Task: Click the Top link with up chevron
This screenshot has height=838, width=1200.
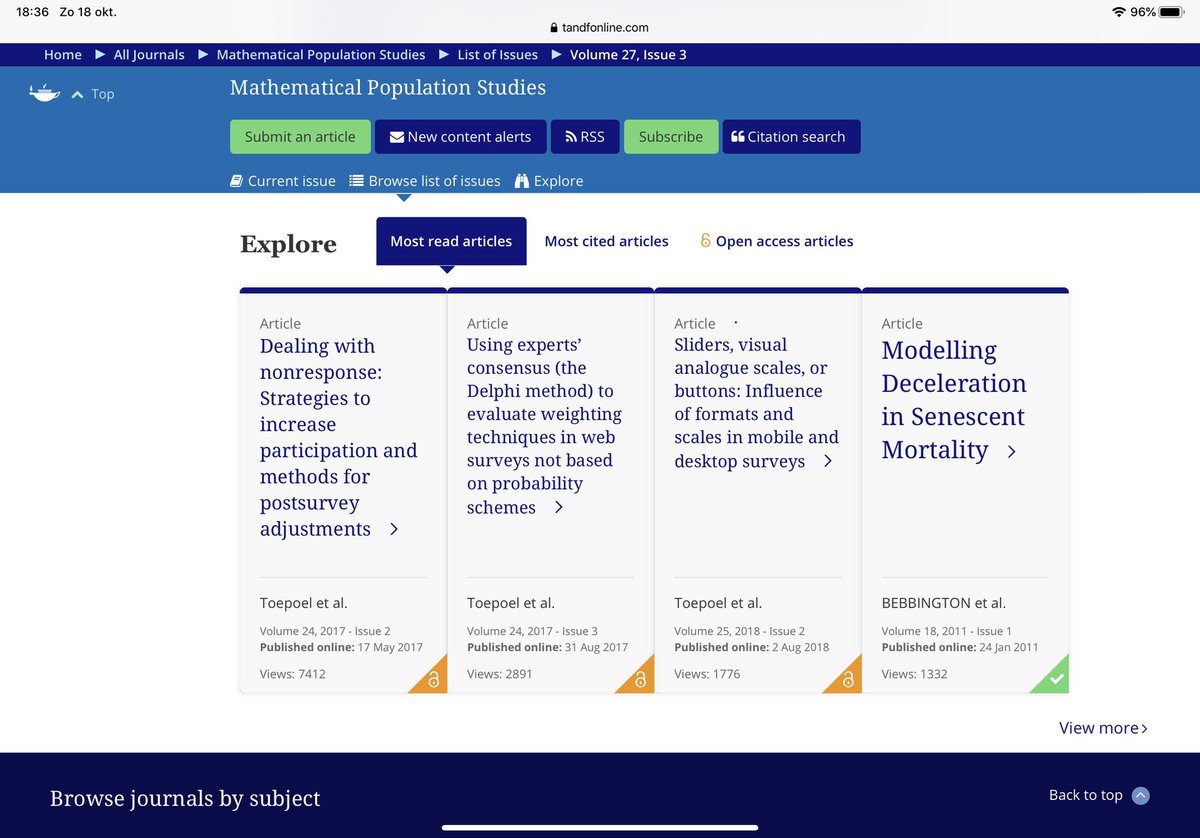Action: (93, 94)
